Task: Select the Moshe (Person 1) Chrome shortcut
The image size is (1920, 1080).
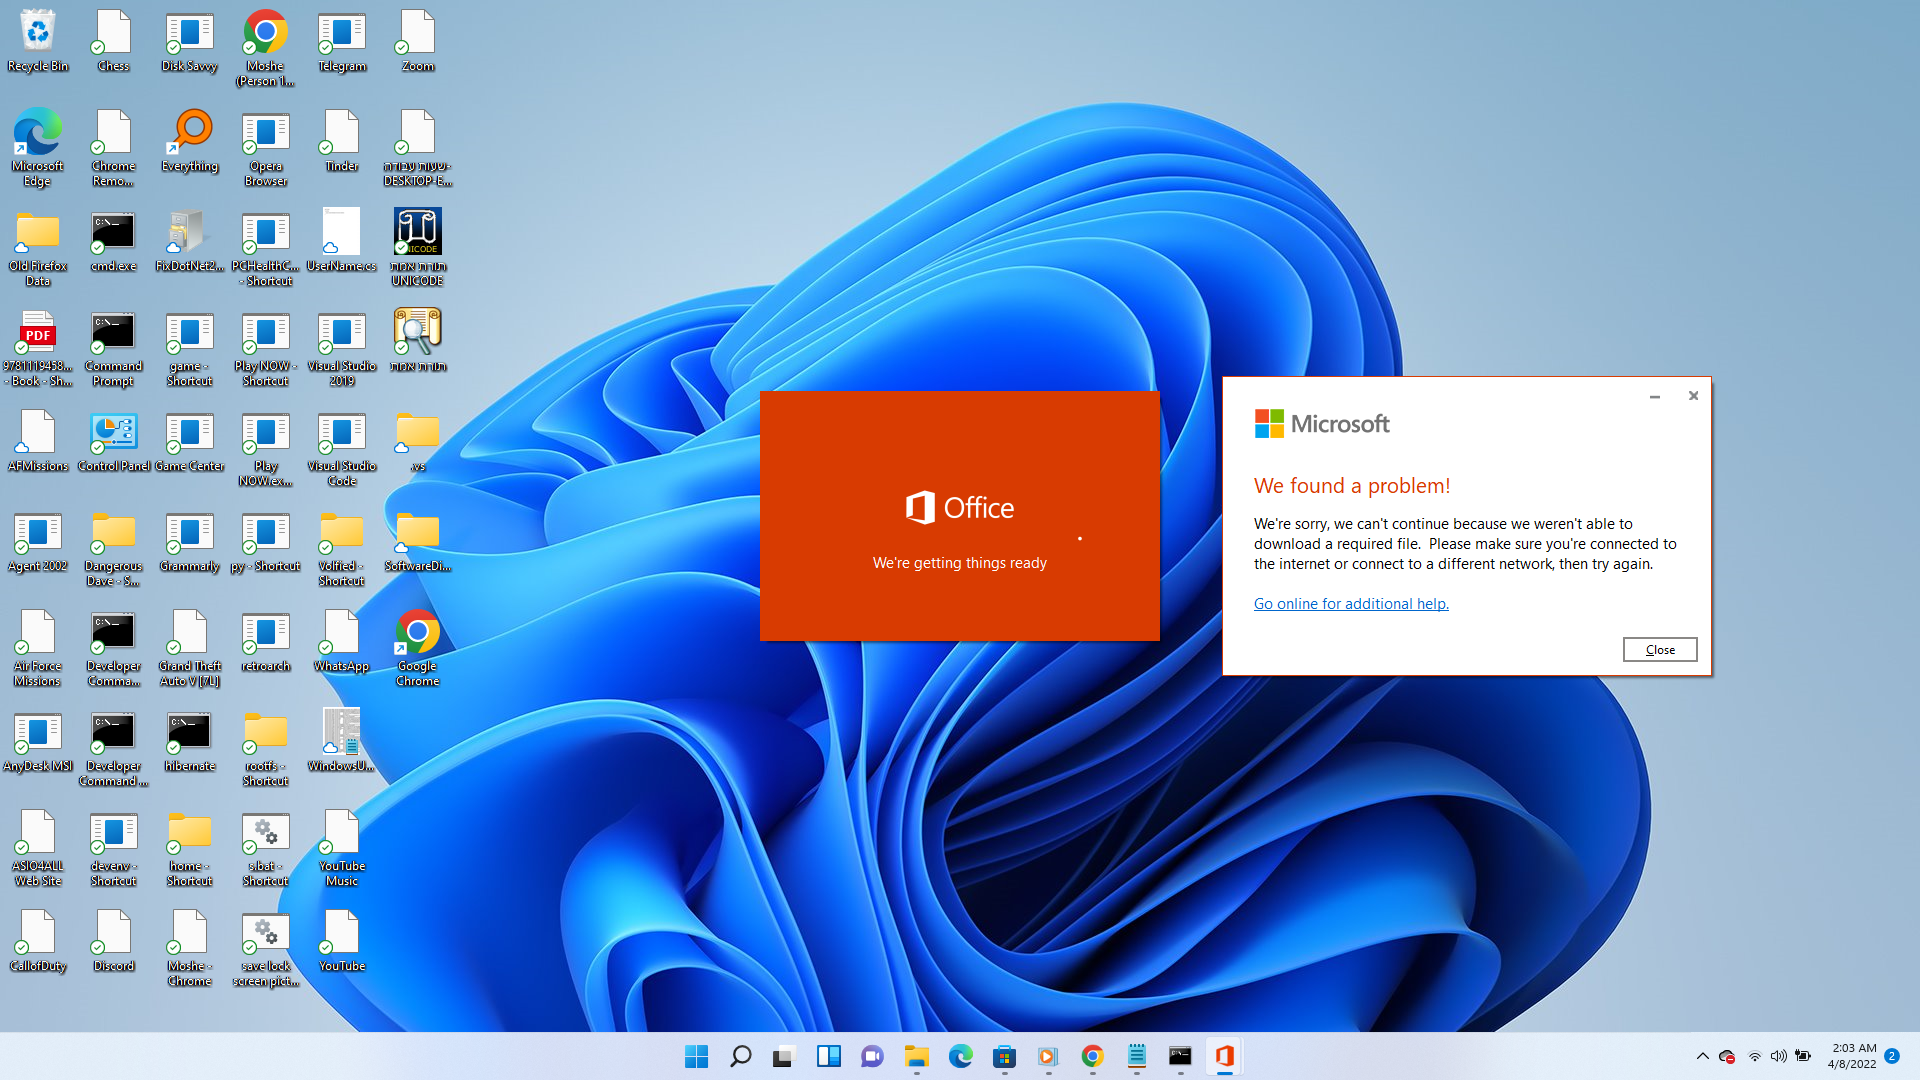Action: coord(266,48)
